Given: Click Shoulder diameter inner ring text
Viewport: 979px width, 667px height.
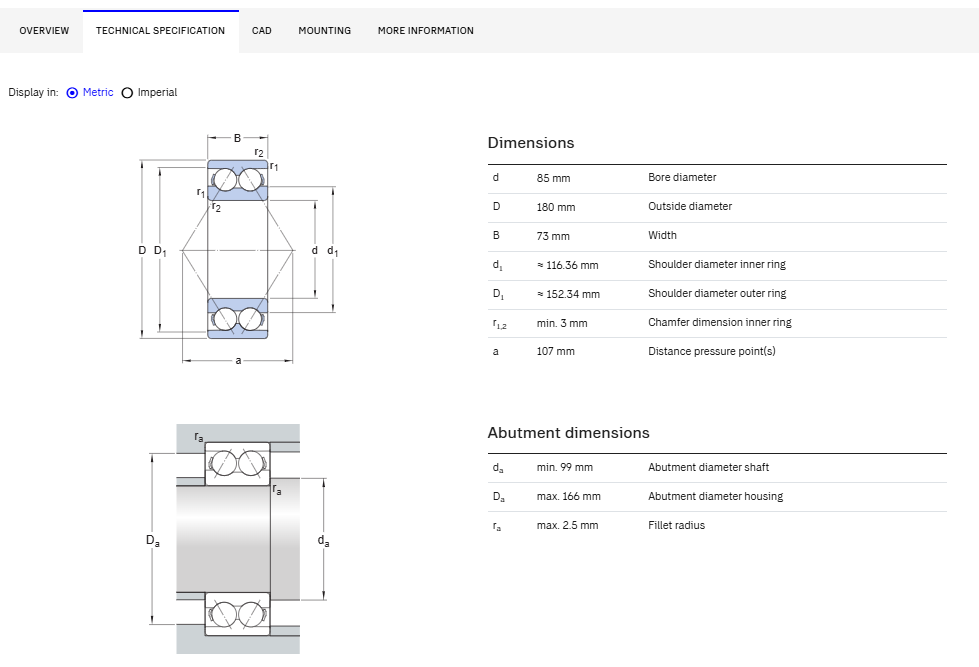Looking at the screenshot, I should pos(717,264).
